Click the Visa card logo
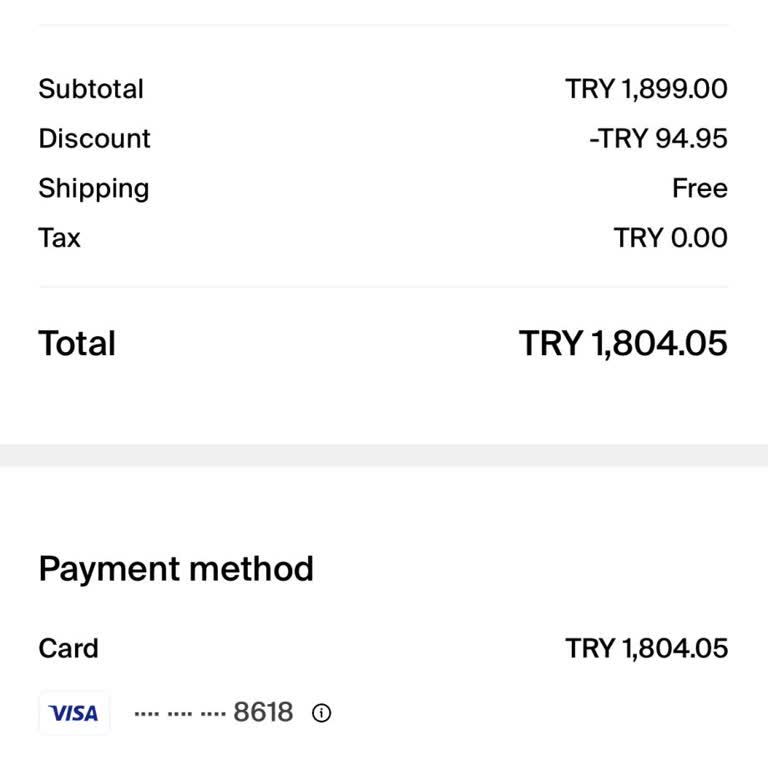 (74, 713)
